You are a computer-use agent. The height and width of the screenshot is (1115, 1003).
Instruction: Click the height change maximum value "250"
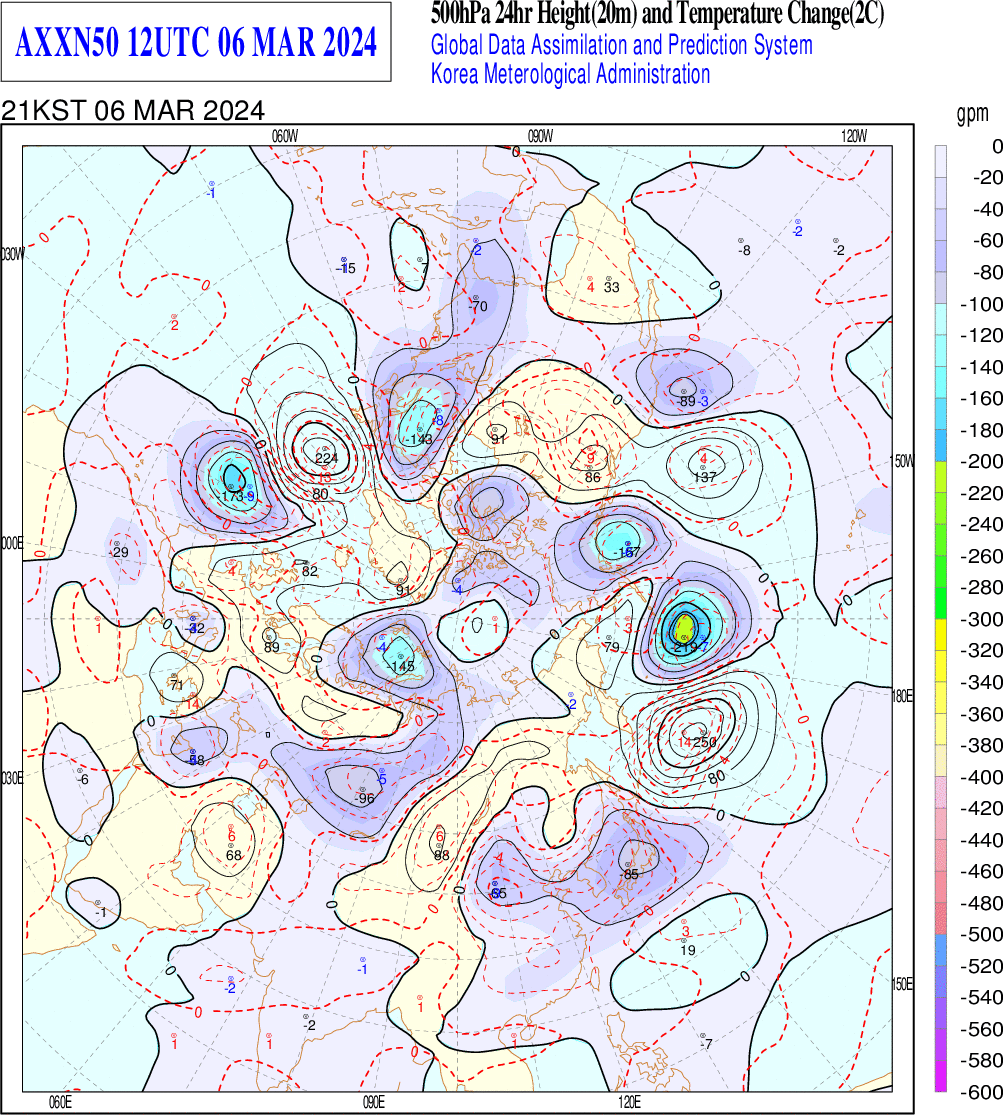coord(704,742)
